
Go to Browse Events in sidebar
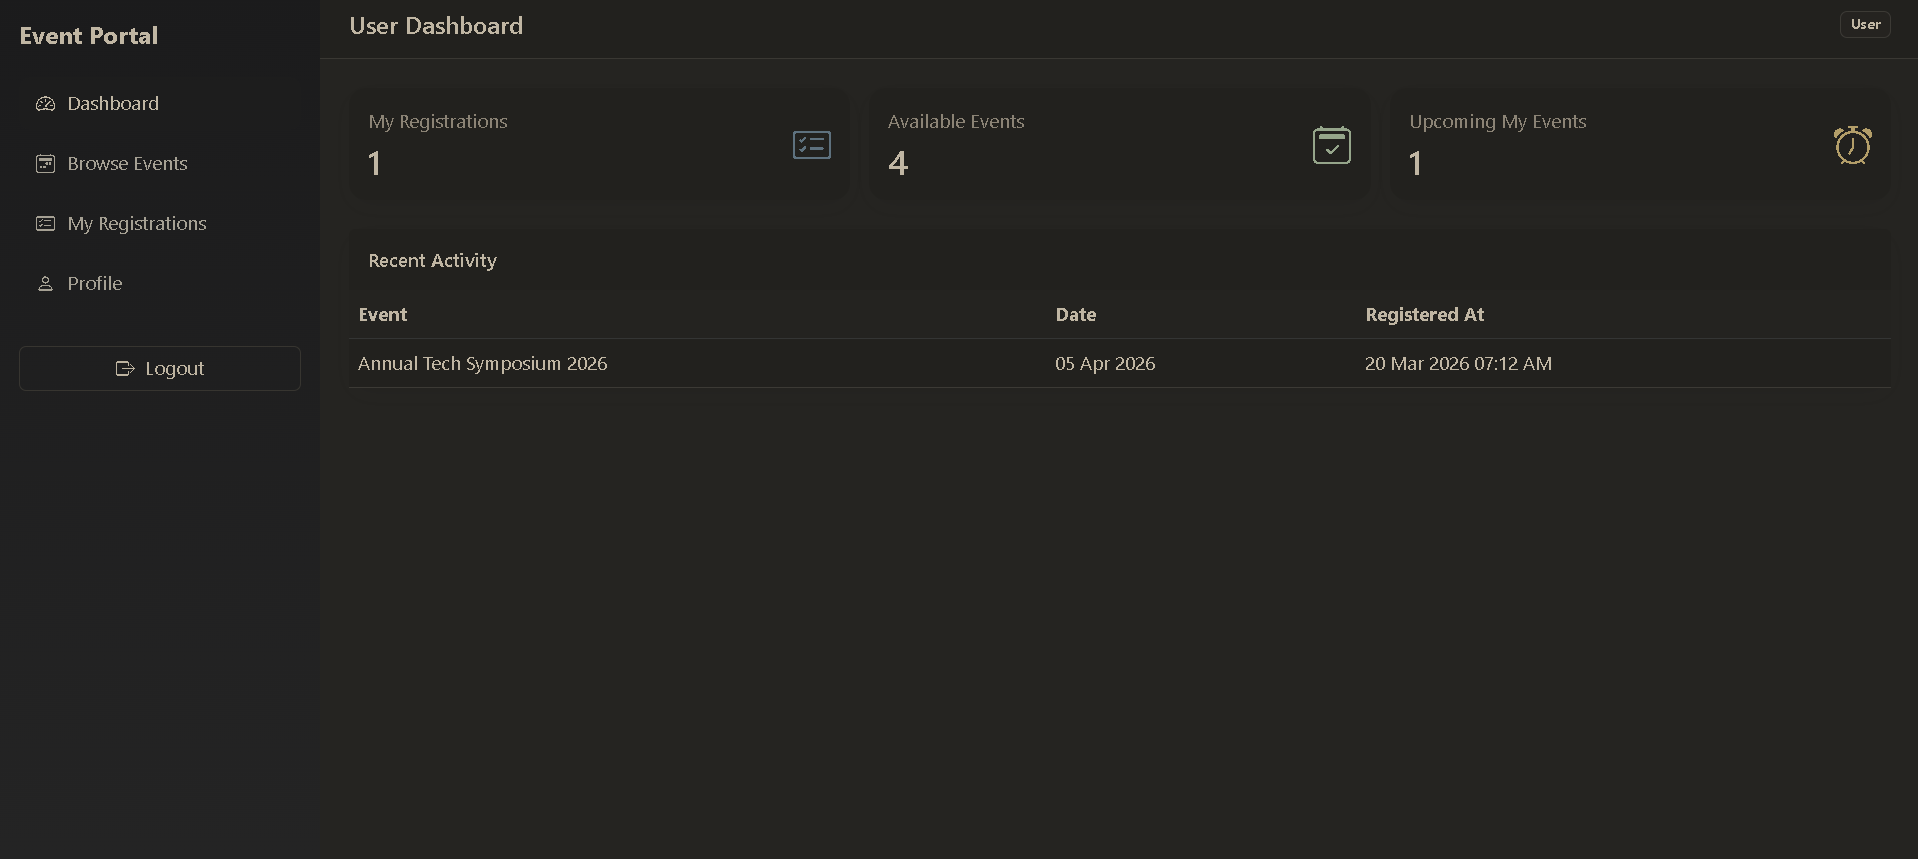coord(160,164)
